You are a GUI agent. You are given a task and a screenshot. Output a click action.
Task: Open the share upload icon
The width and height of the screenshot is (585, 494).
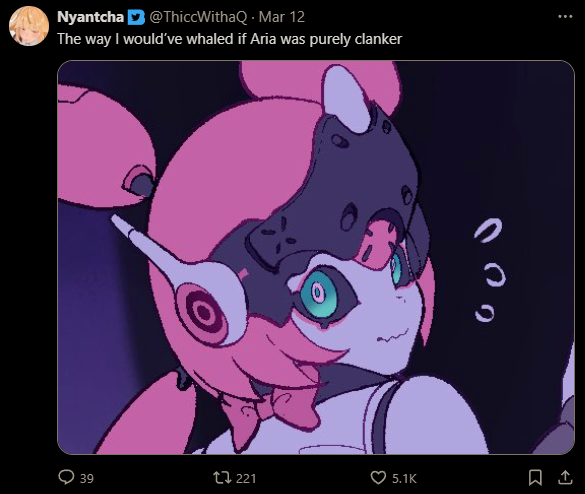pos(565,478)
